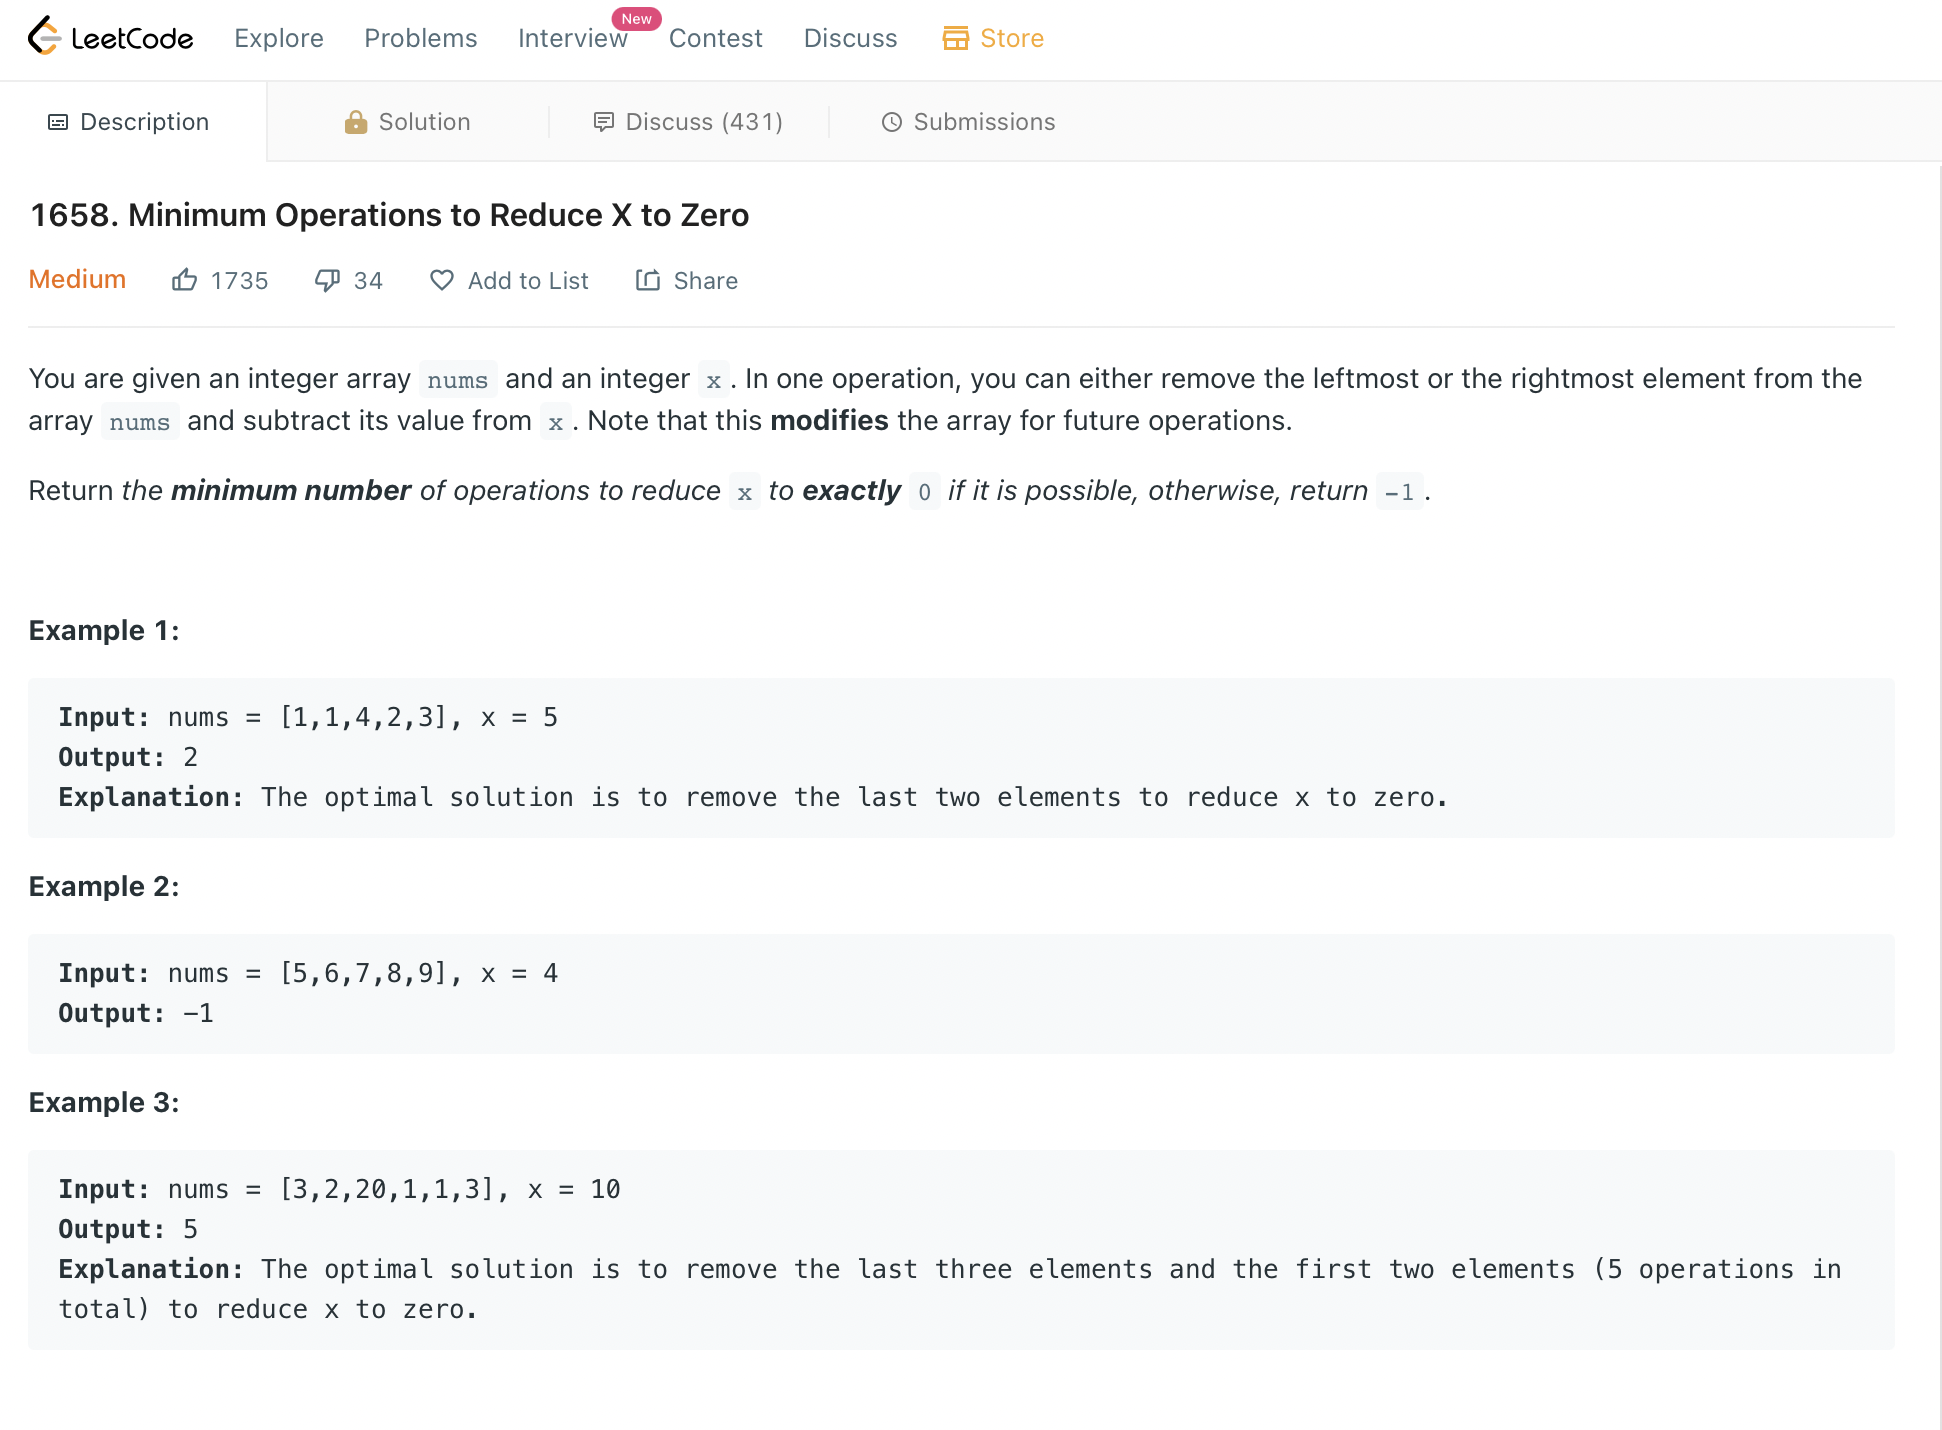Open the top navigation Discuss link
1942x1430 pixels.
click(850, 38)
